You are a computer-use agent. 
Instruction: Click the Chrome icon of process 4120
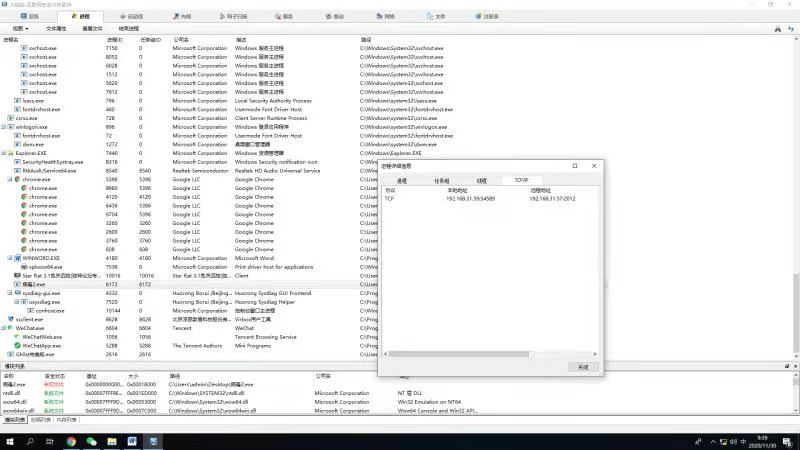pos(24,196)
